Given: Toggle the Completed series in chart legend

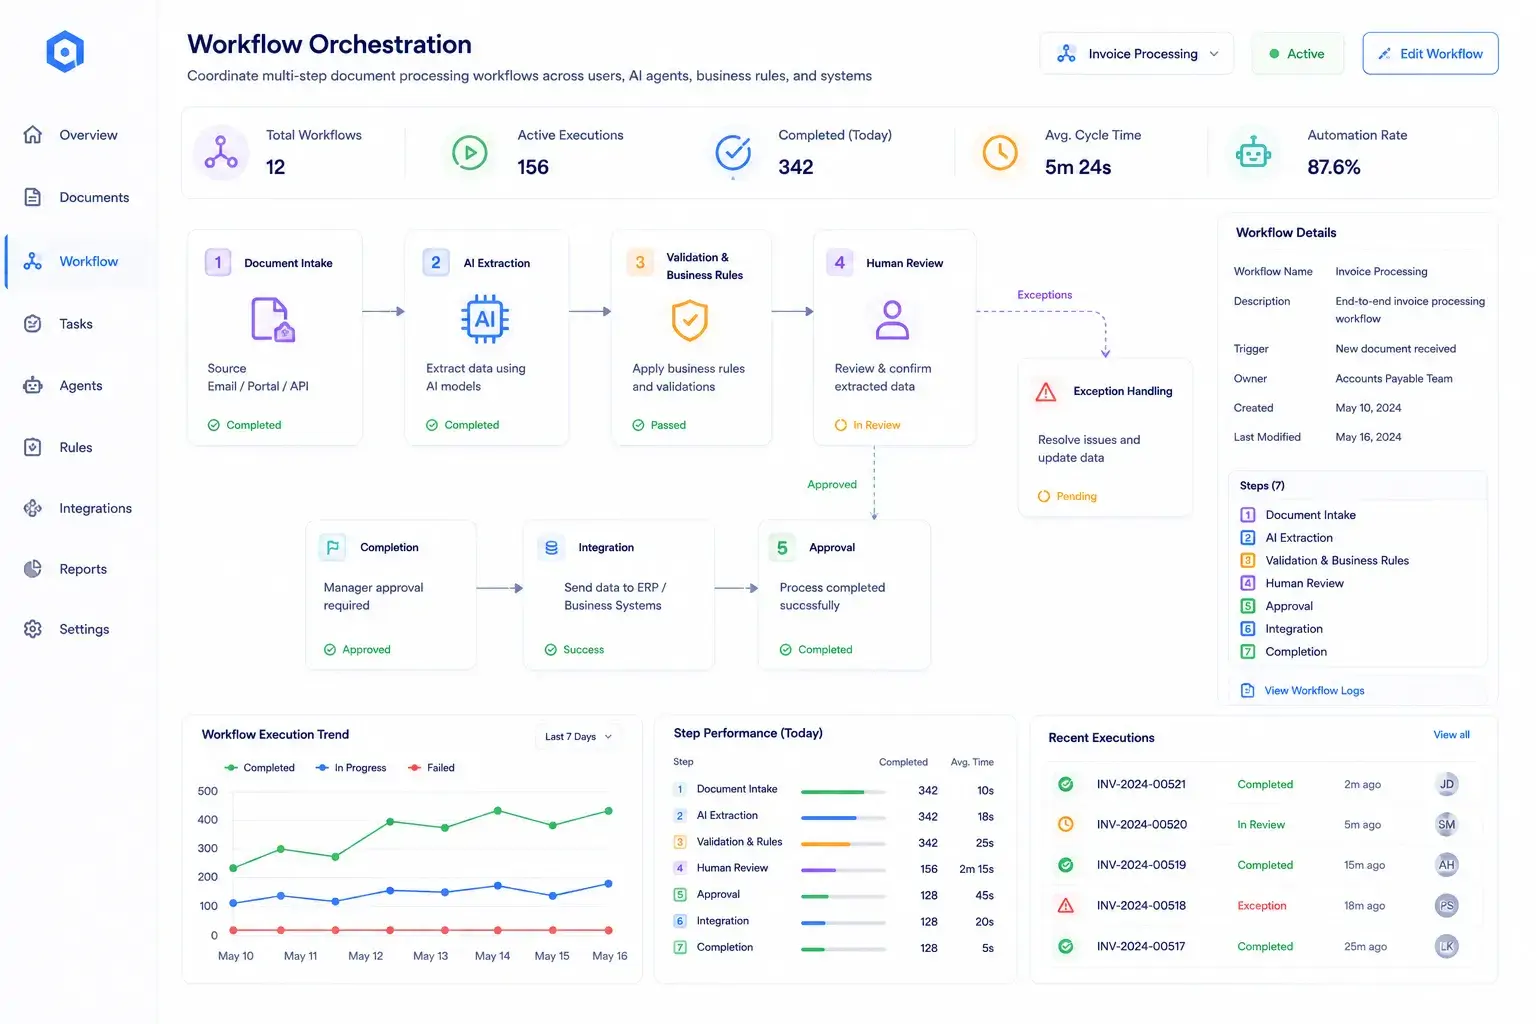Looking at the screenshot, I should (x=260, y=768).
